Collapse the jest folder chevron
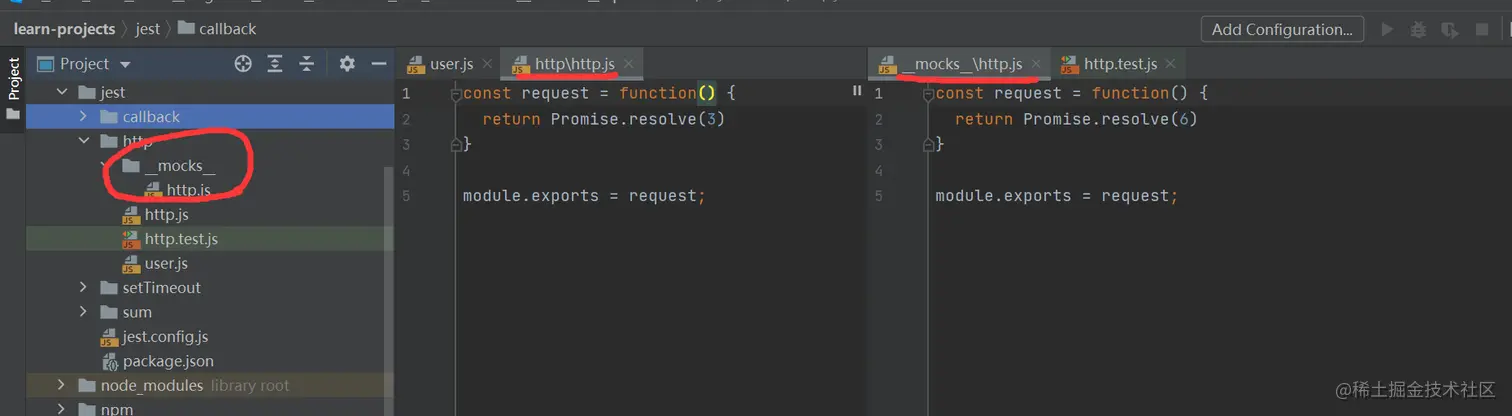The height and width of the screenshot is (416, 1512). coord(61,92)
